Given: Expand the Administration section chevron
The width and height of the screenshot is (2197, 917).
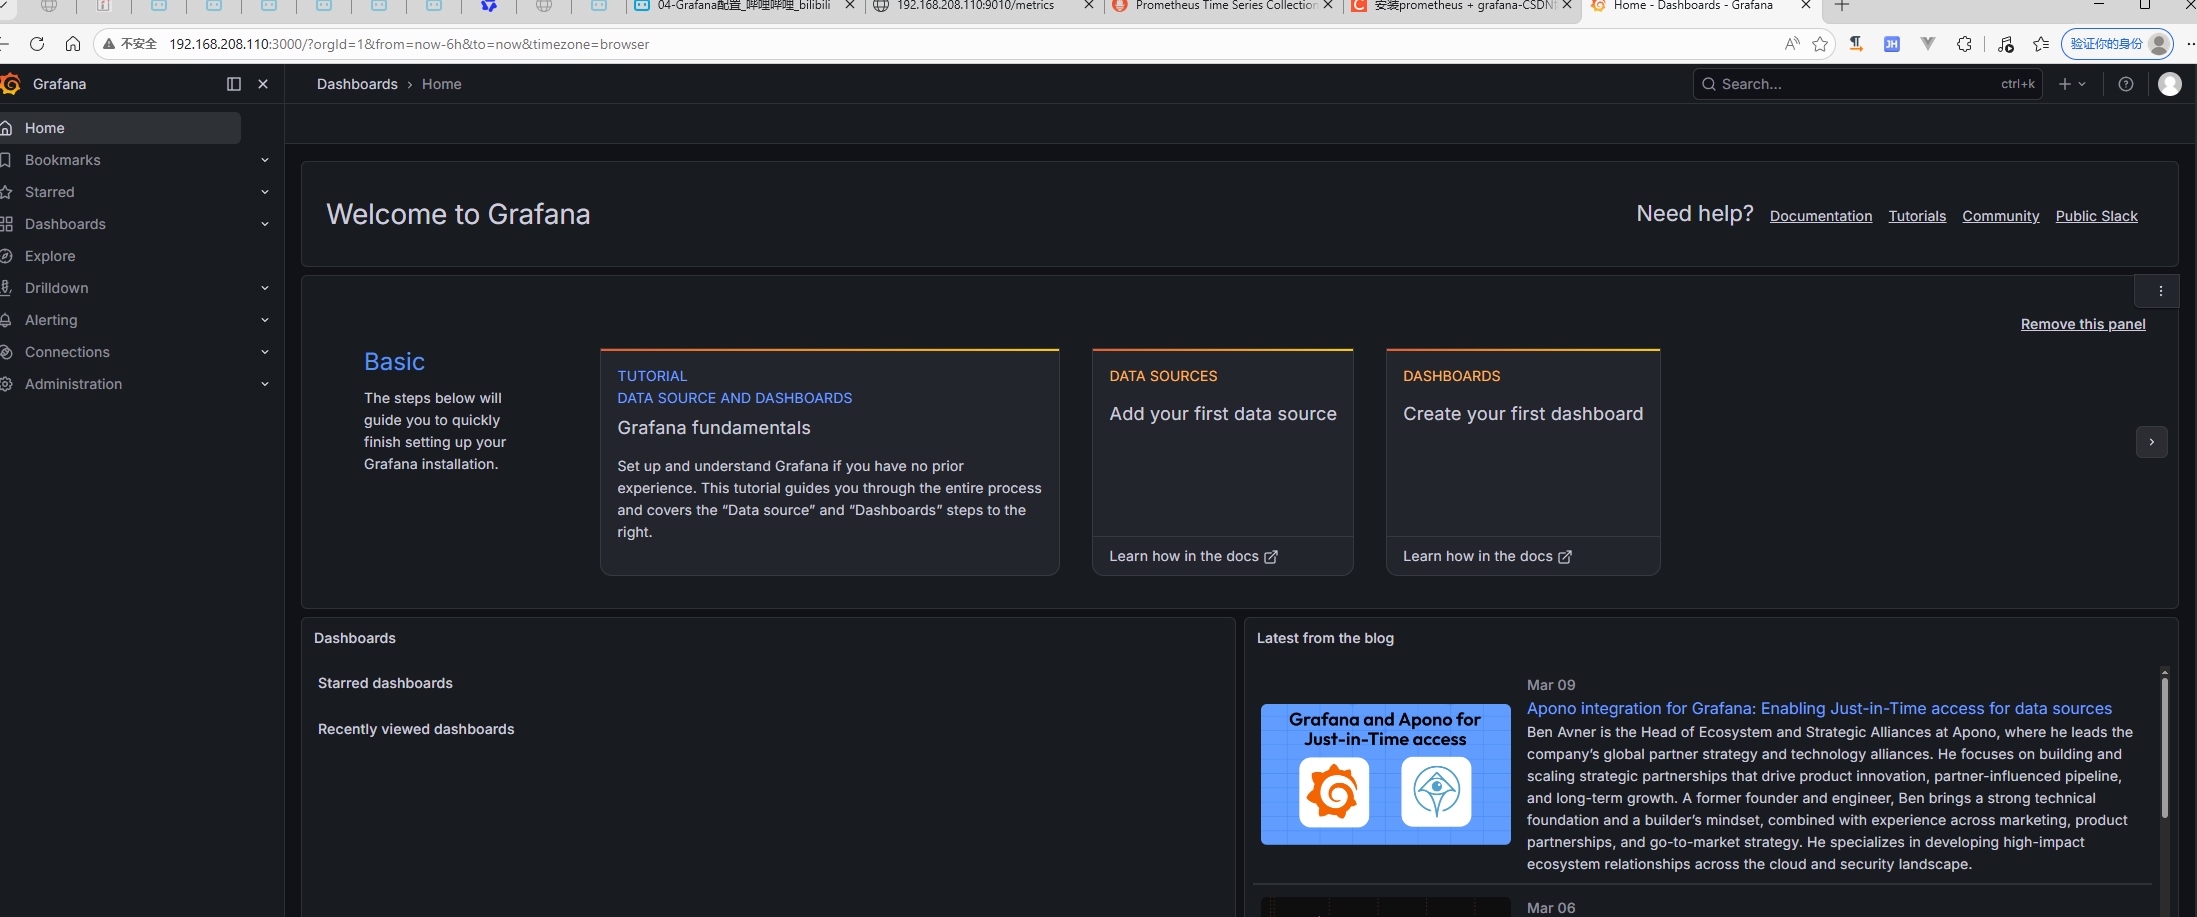Looking at the screenshot, I should (265, 384).
